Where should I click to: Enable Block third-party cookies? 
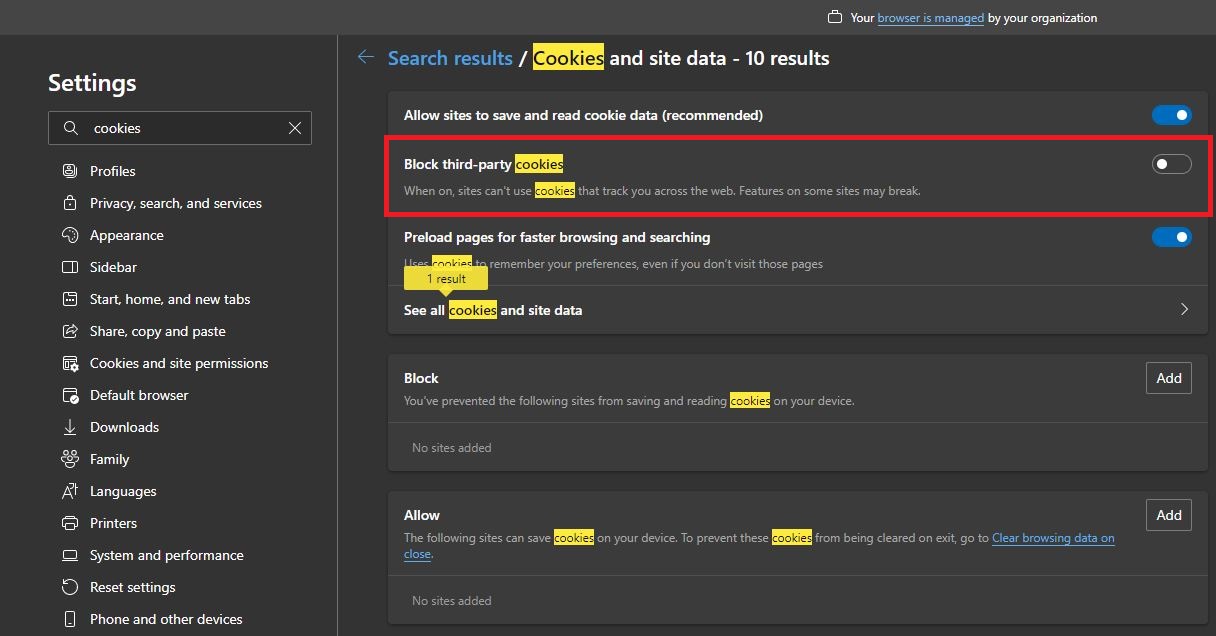coord(1170,163)
